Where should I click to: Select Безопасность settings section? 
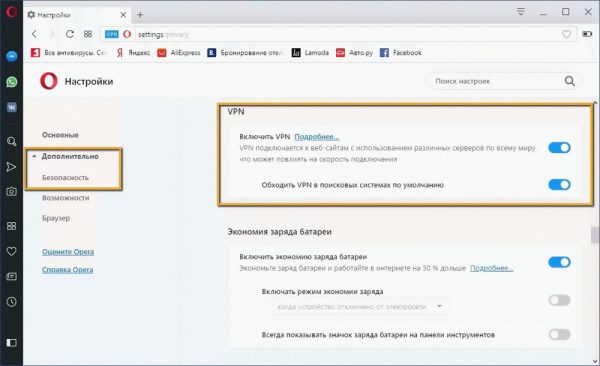coord(65,178)
